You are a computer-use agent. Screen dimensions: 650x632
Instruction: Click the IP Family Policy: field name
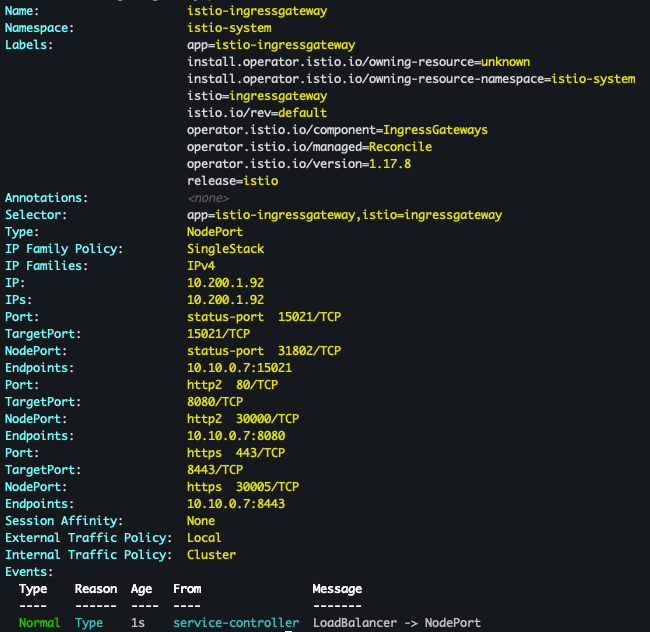[64, 249]
